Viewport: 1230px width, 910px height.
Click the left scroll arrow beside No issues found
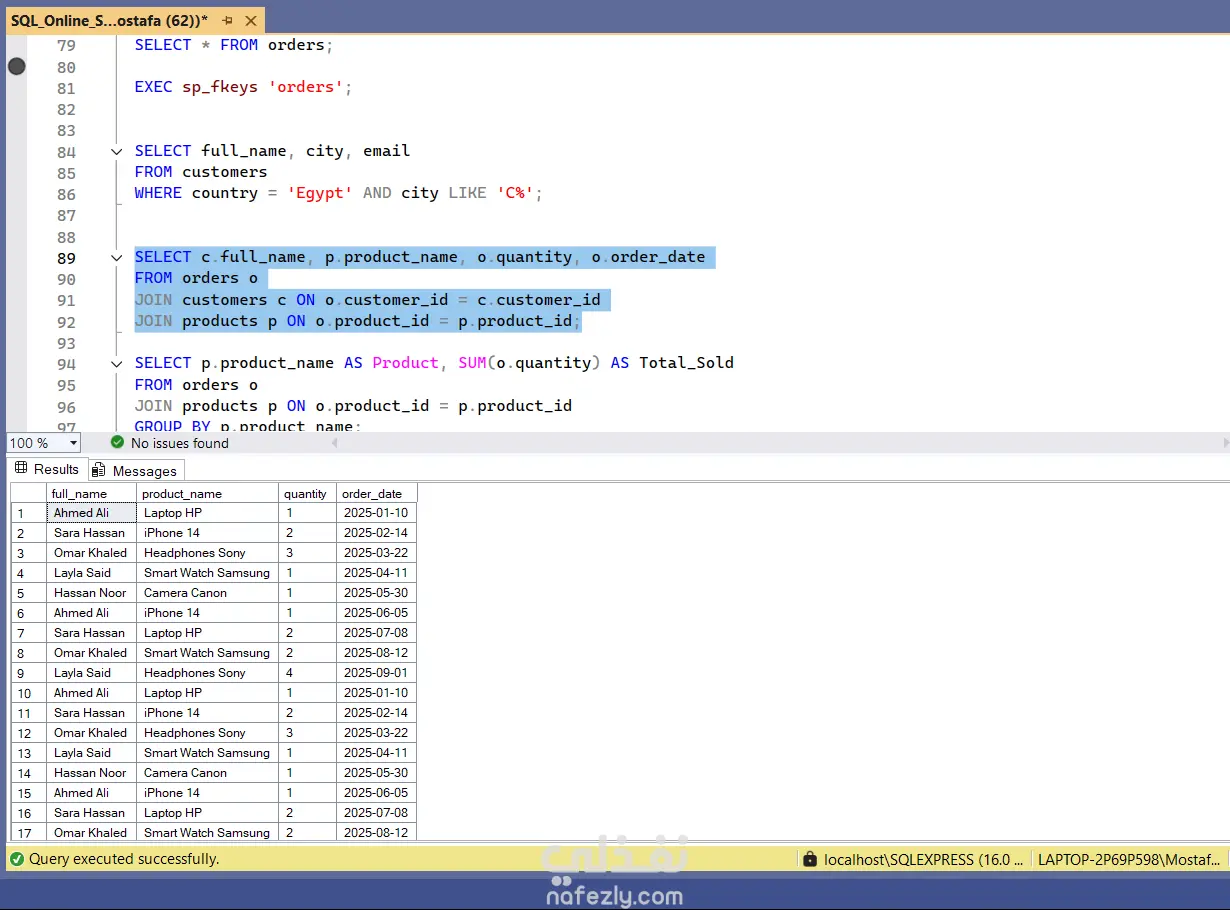coord(334,443)
